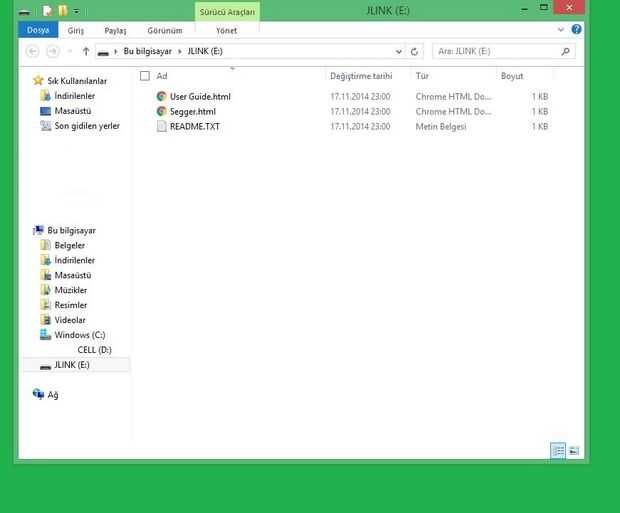The height and width of the screenshot is (513, 620).
Task: Go up one folder level
Action: click(86, 51)
